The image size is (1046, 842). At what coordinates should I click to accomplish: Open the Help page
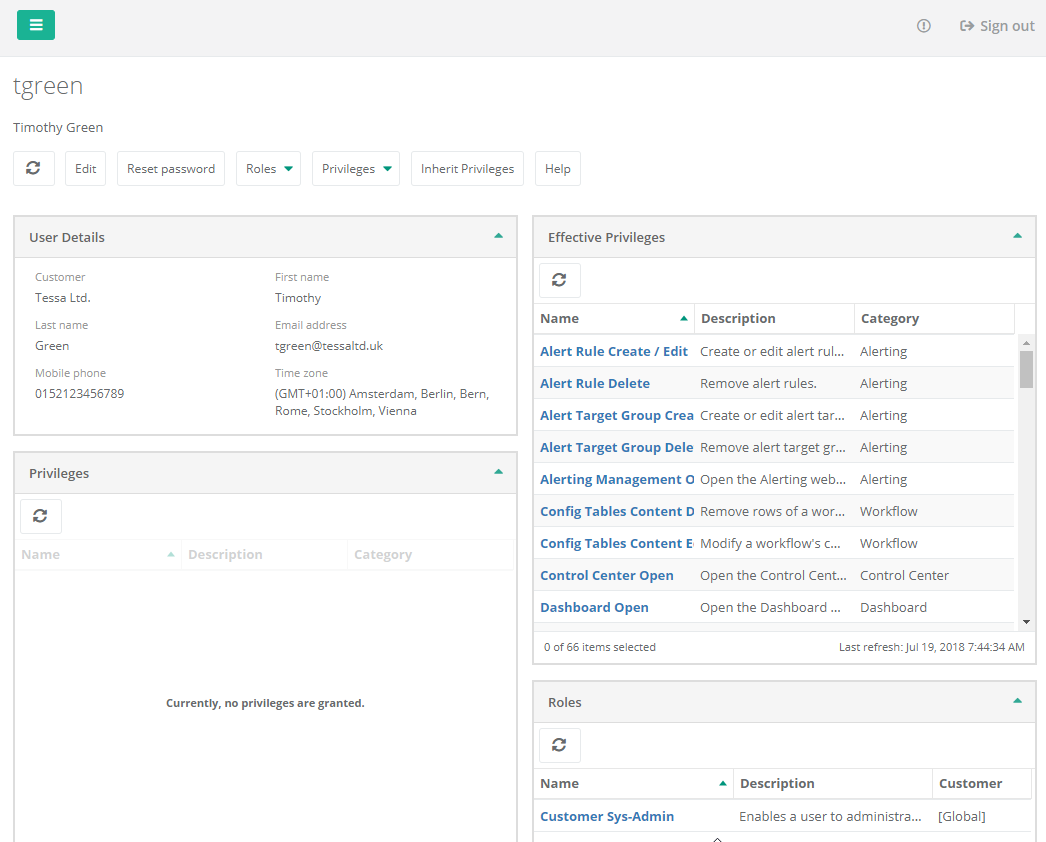click(558, 168)
